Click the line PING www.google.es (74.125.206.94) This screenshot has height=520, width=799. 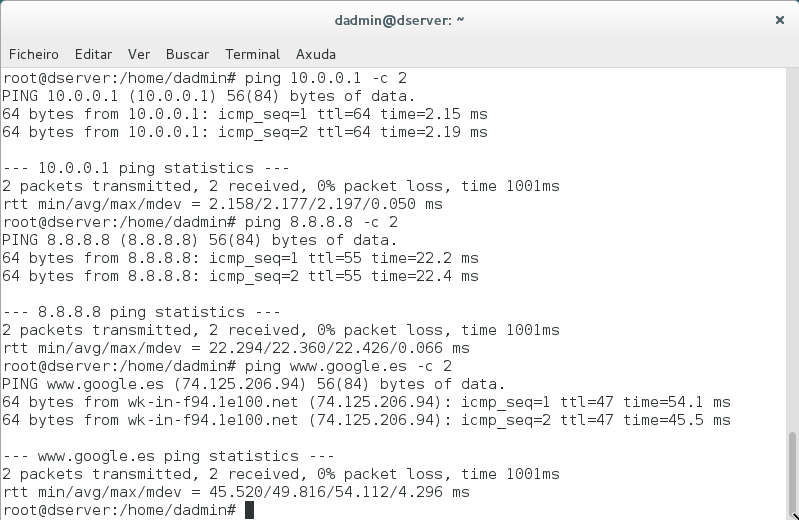tap(253, 384)
